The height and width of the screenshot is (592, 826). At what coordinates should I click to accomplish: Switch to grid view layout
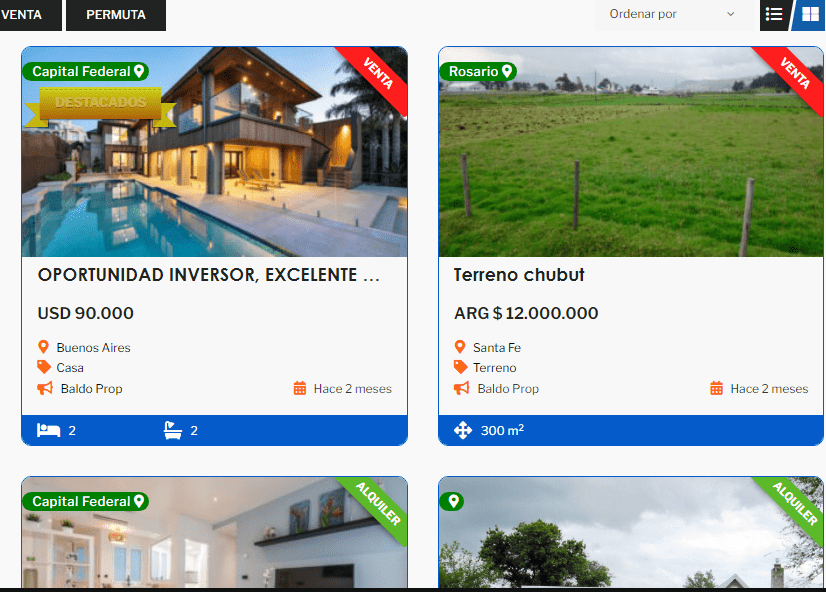(810, 14)
